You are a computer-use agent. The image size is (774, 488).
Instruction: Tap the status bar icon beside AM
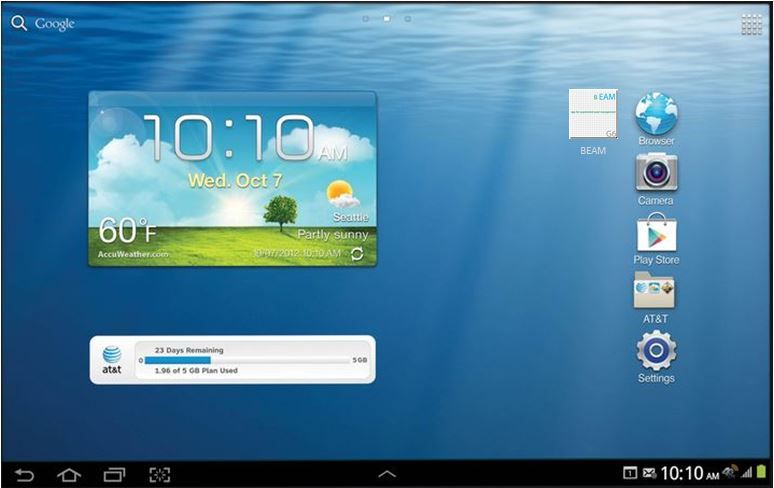[x=730, y=471]
